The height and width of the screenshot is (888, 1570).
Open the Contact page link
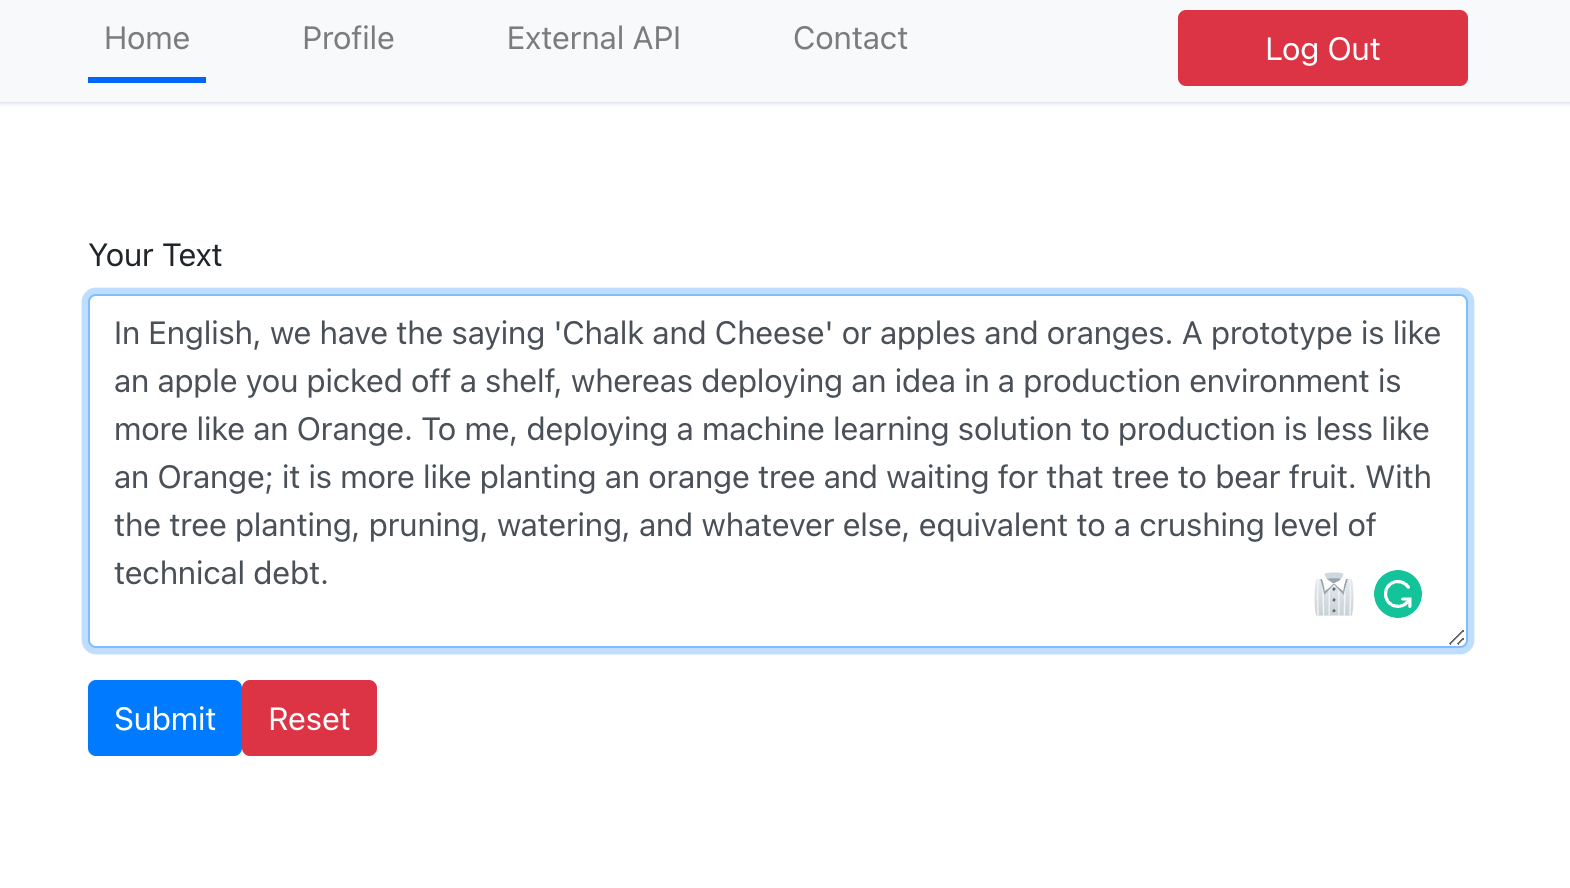coord(850,39)
